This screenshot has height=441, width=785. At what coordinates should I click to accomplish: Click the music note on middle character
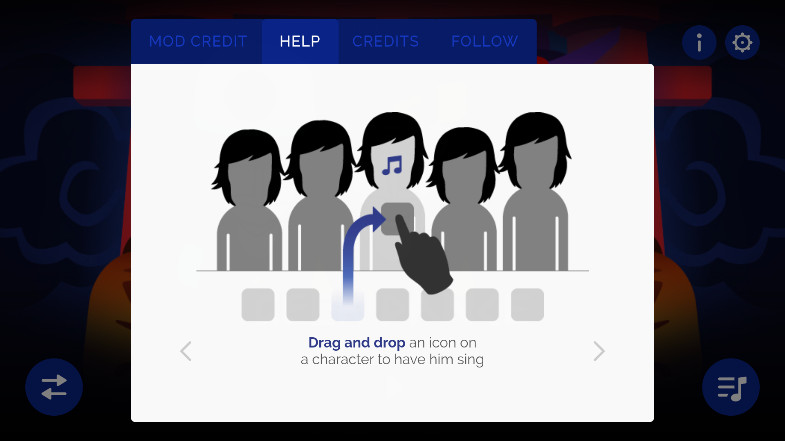click(x=392, y=165)
